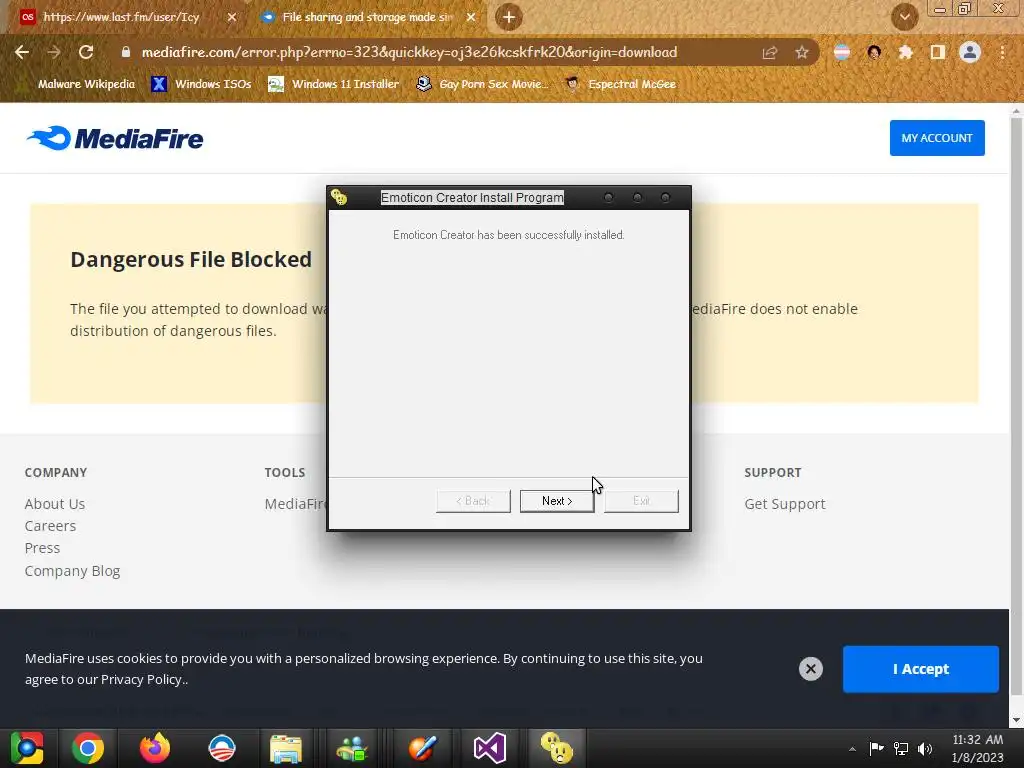Dismiss the cookie banner with X

810,669
